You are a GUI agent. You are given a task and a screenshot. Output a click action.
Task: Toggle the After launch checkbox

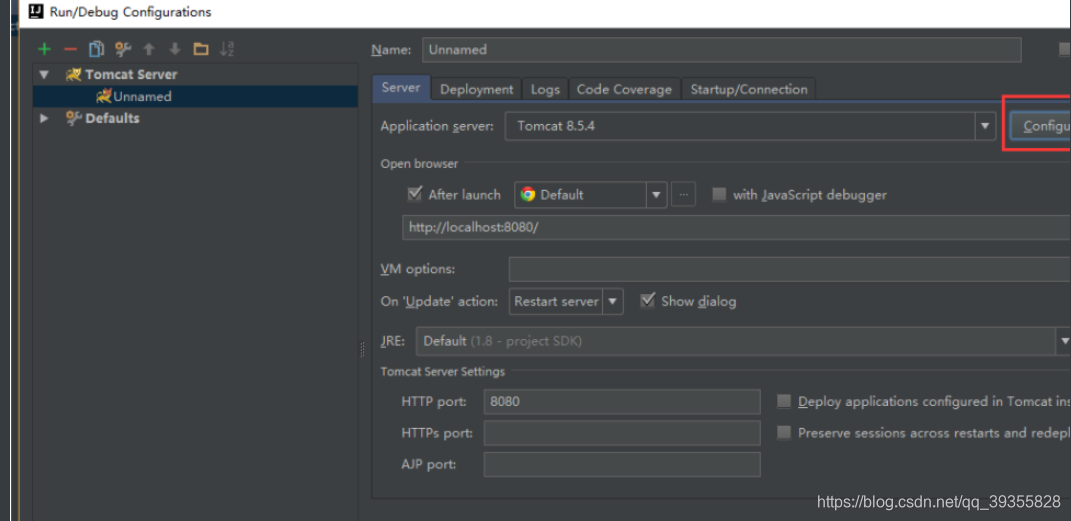click(414, 194)
